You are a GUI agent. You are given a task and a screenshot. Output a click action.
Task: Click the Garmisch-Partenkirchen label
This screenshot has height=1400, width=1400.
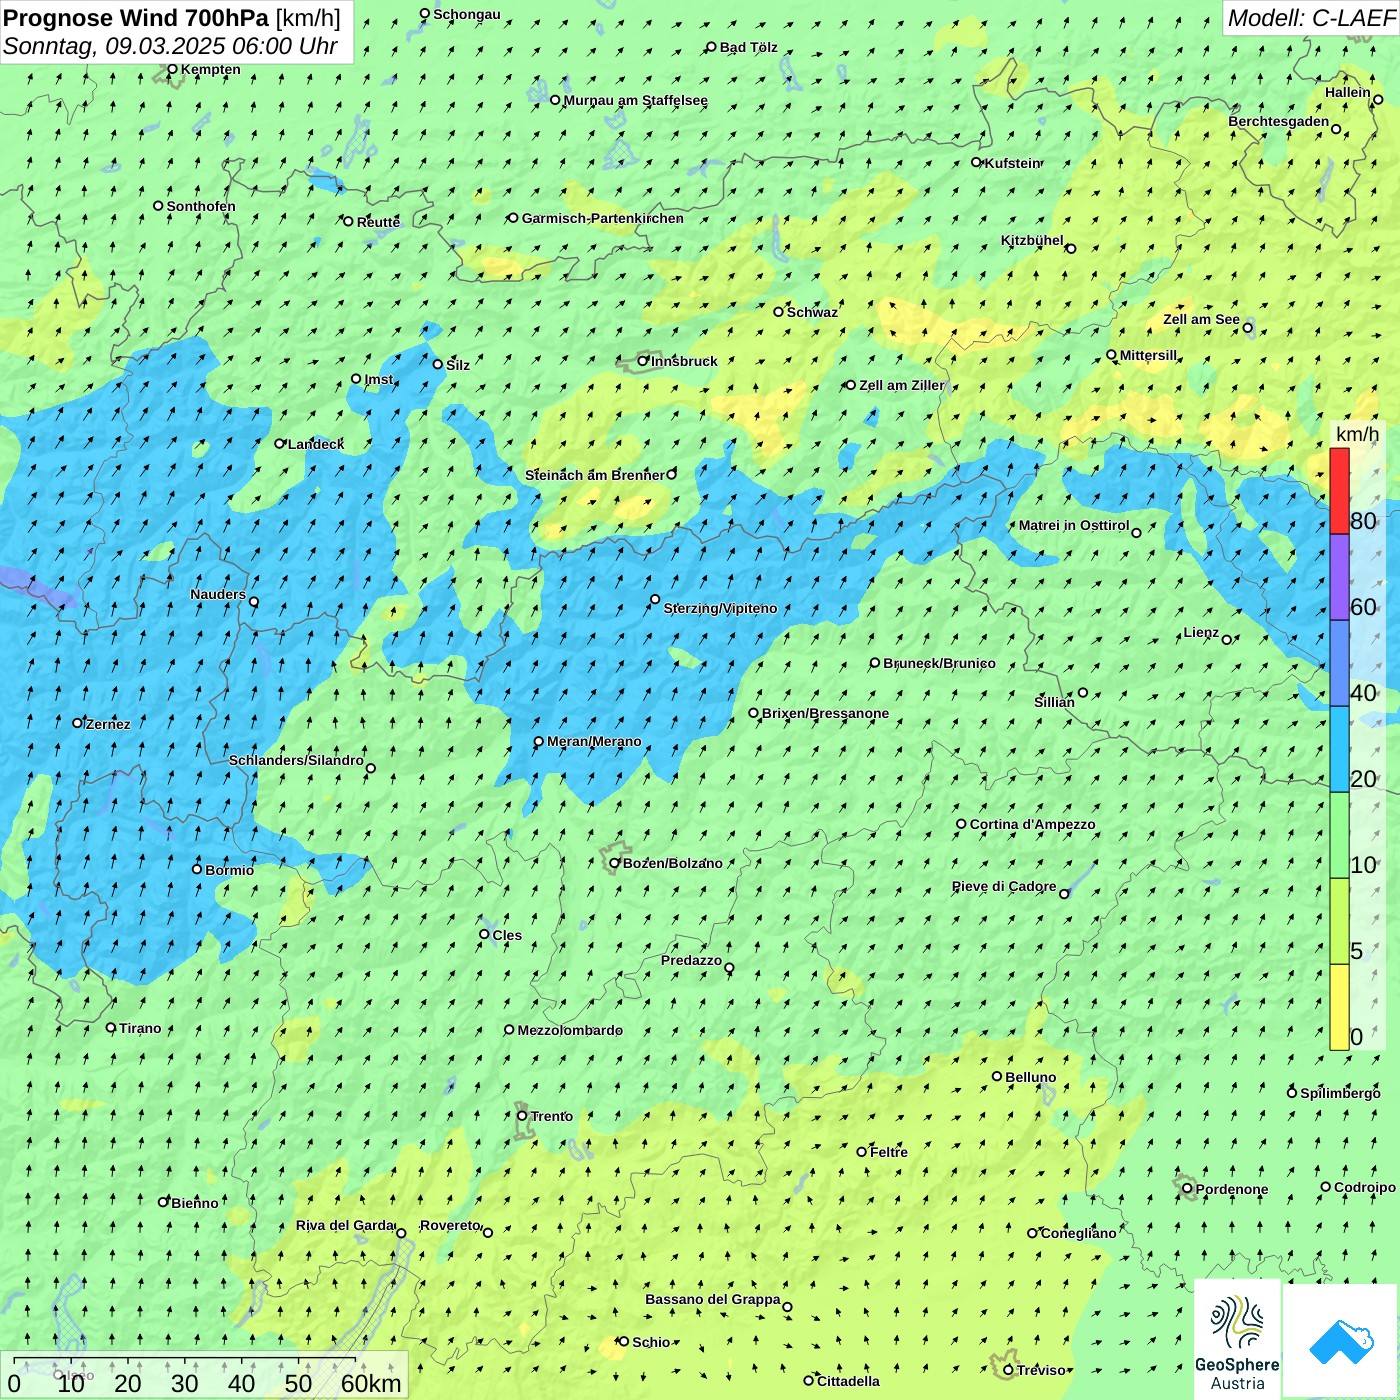pos(603,218)
